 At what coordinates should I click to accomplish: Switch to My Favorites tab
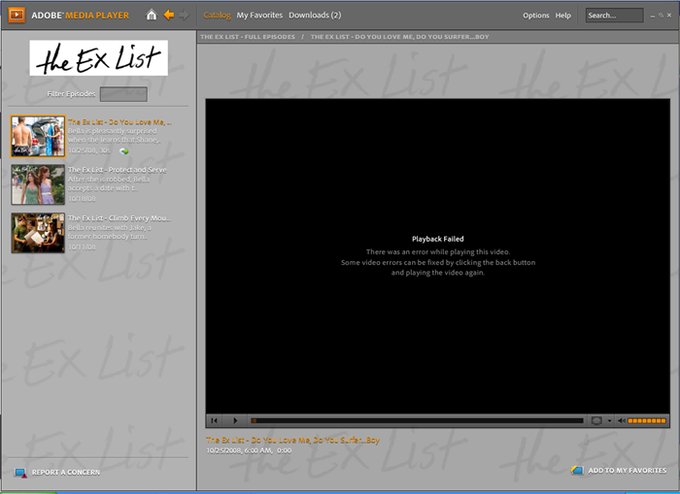259,15
